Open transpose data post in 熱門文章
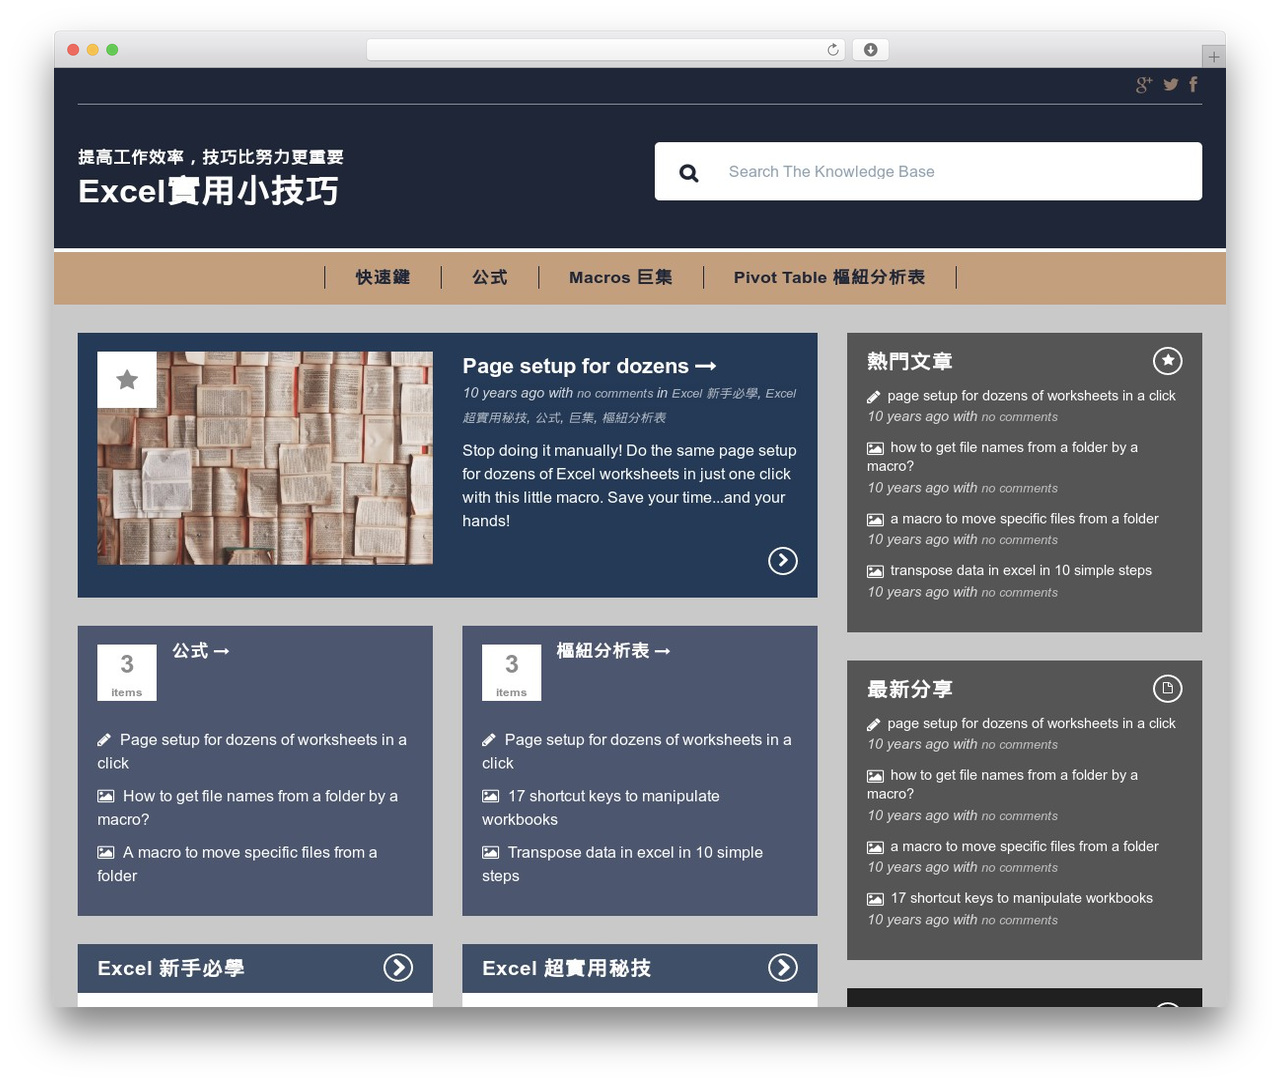The image size is (1280, 1084). click(1020, 571)
